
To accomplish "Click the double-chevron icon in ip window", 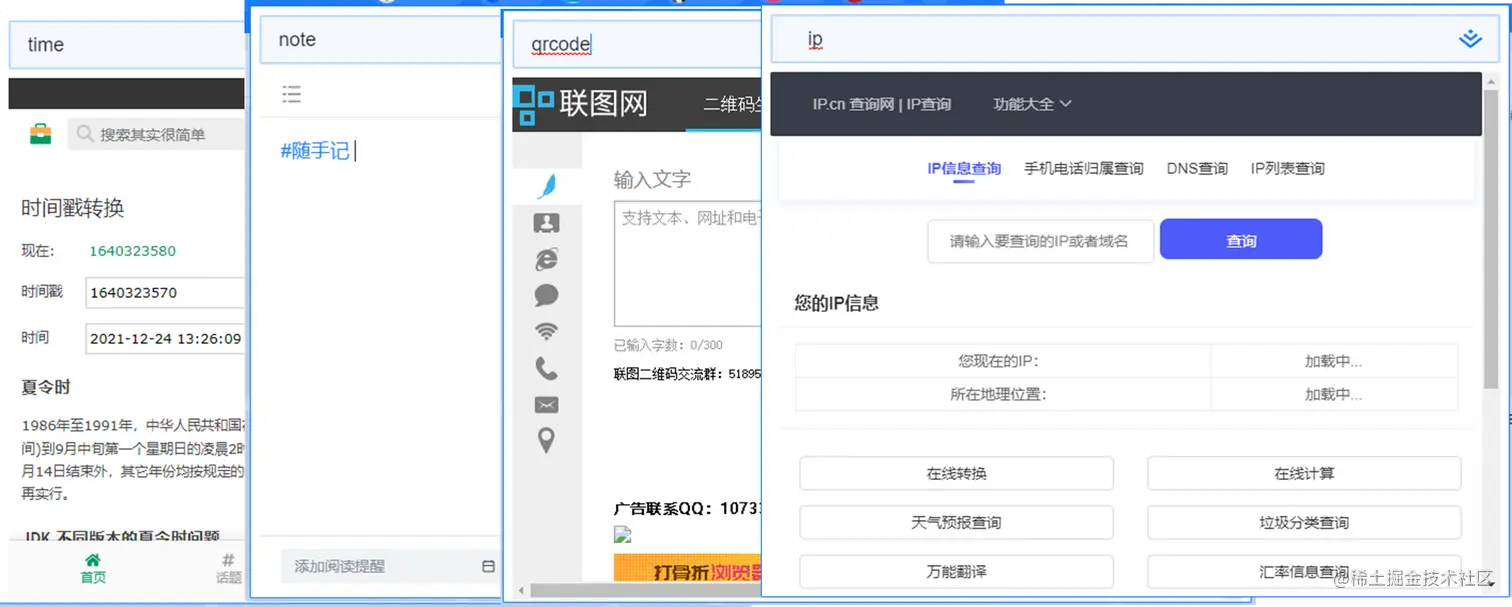I will coord(1468,40).
